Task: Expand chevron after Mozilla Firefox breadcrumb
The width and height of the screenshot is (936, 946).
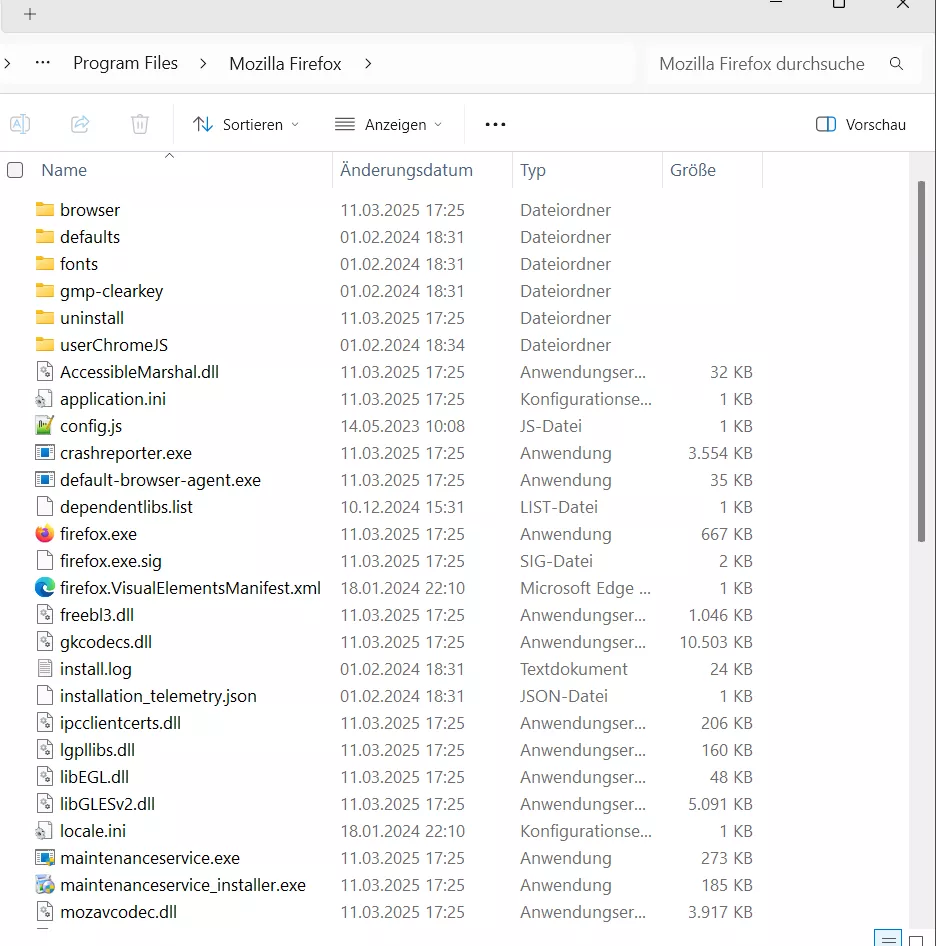Action: click(368, 63)
